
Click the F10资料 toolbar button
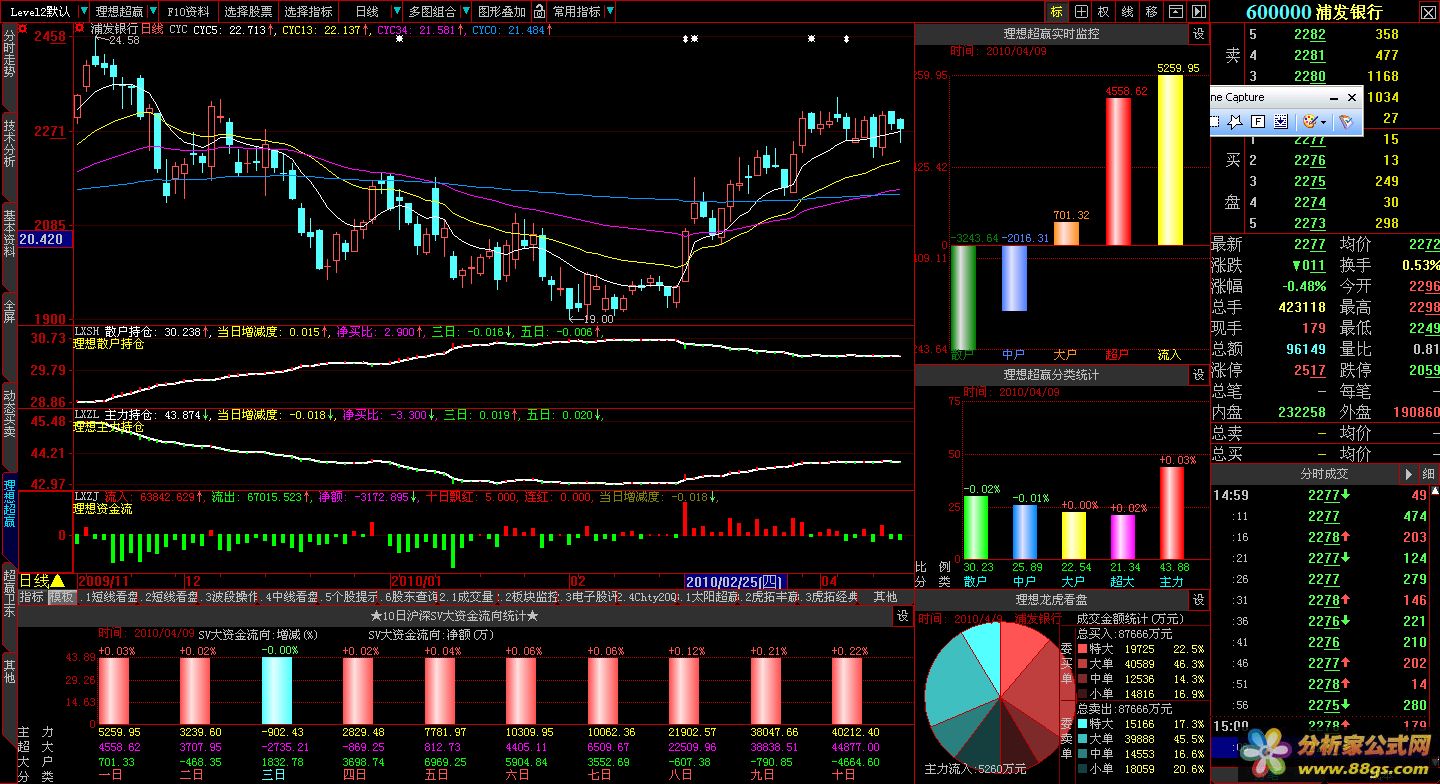click(x=189, y=12)
